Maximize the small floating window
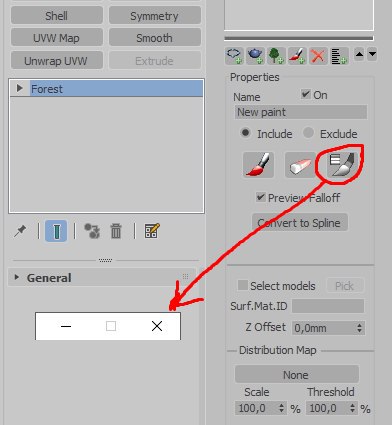 pos(111,326)
